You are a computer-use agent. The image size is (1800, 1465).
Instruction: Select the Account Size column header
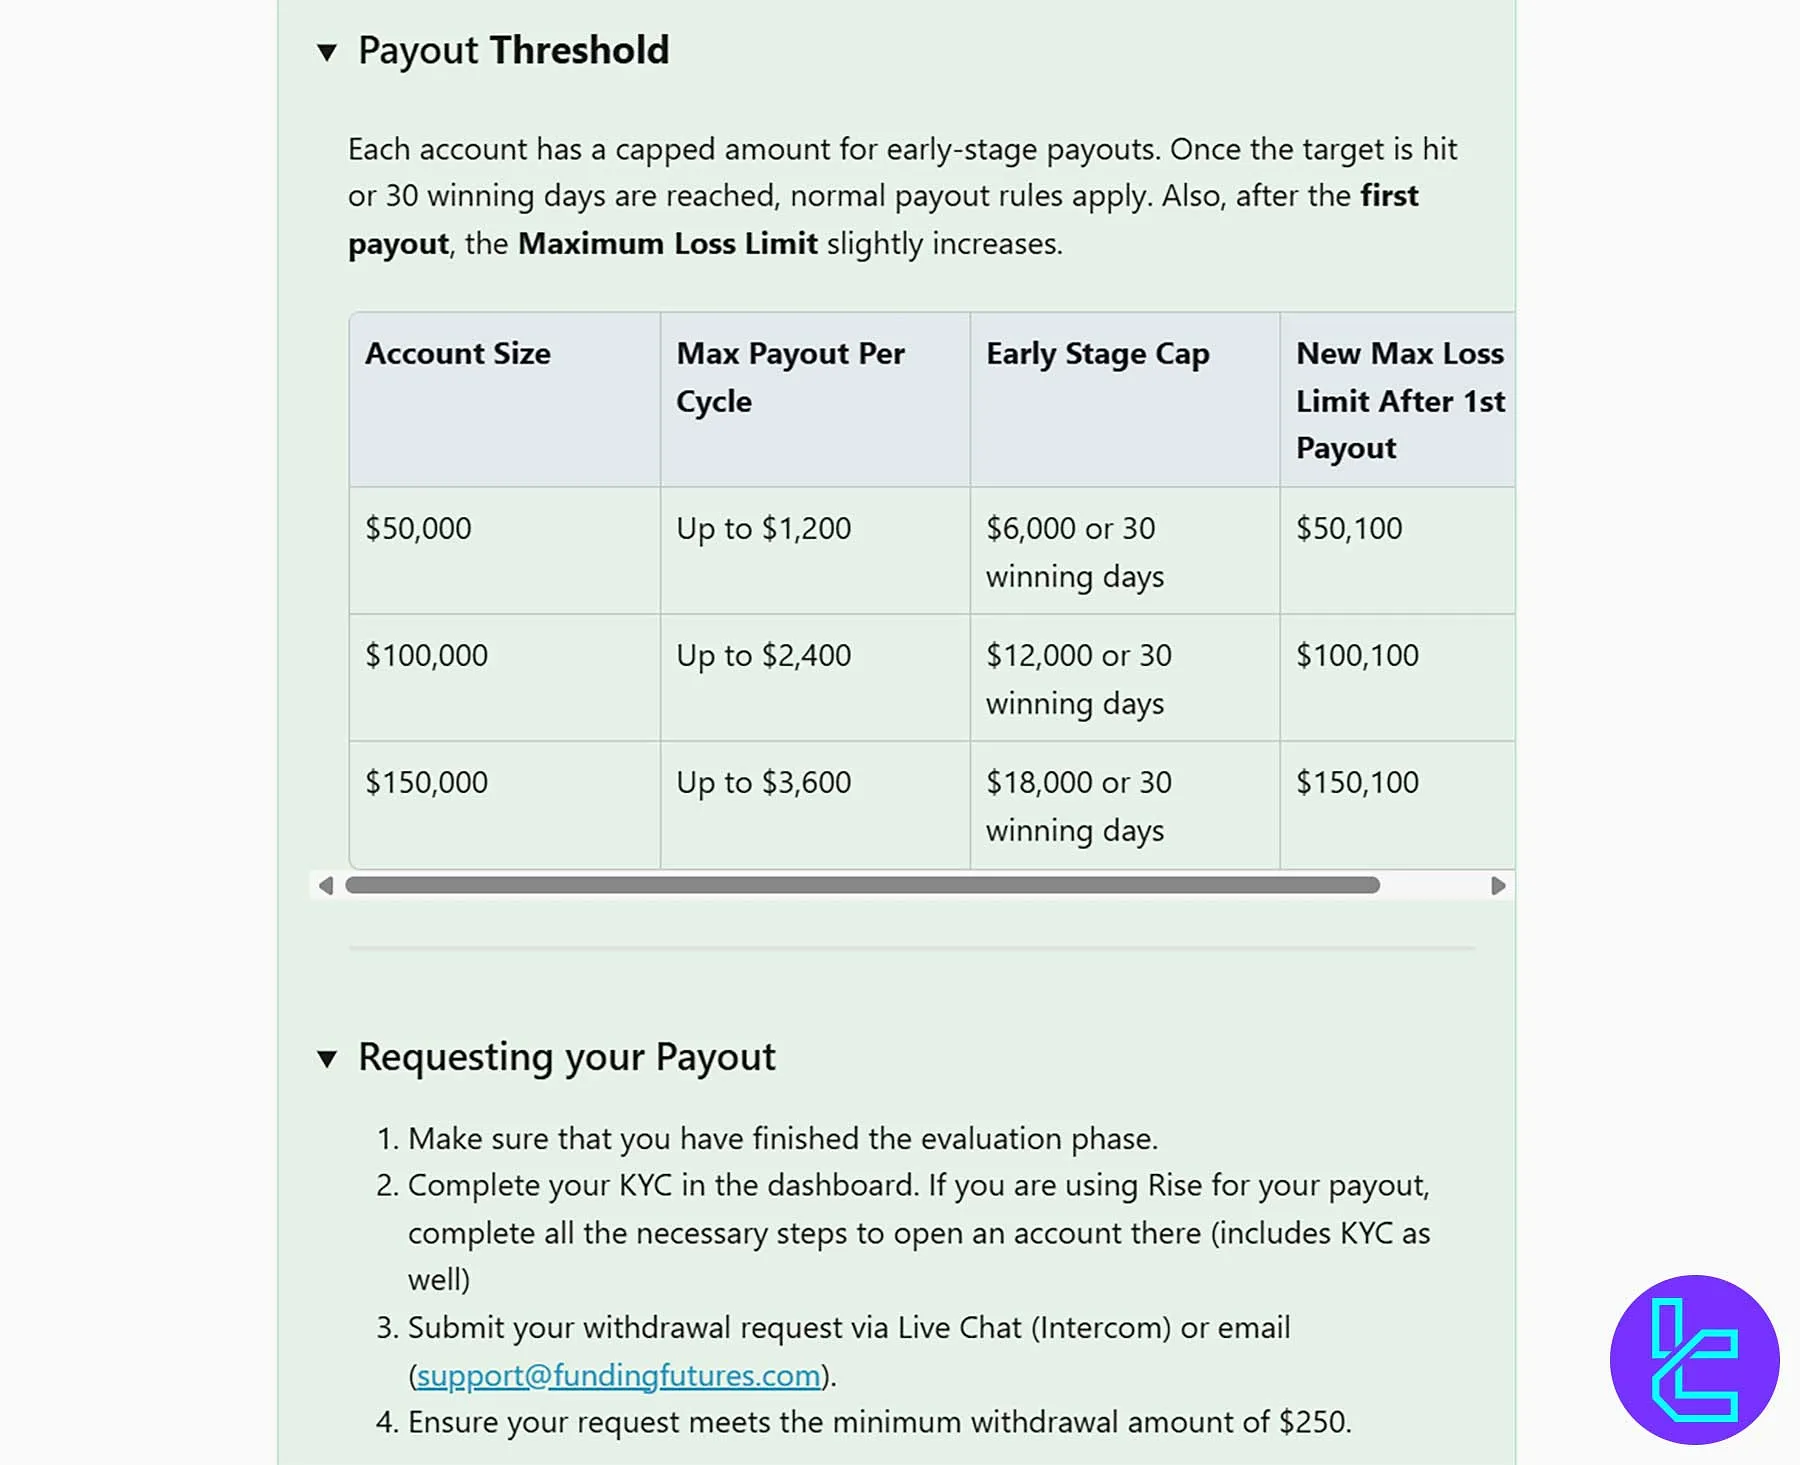458,354
